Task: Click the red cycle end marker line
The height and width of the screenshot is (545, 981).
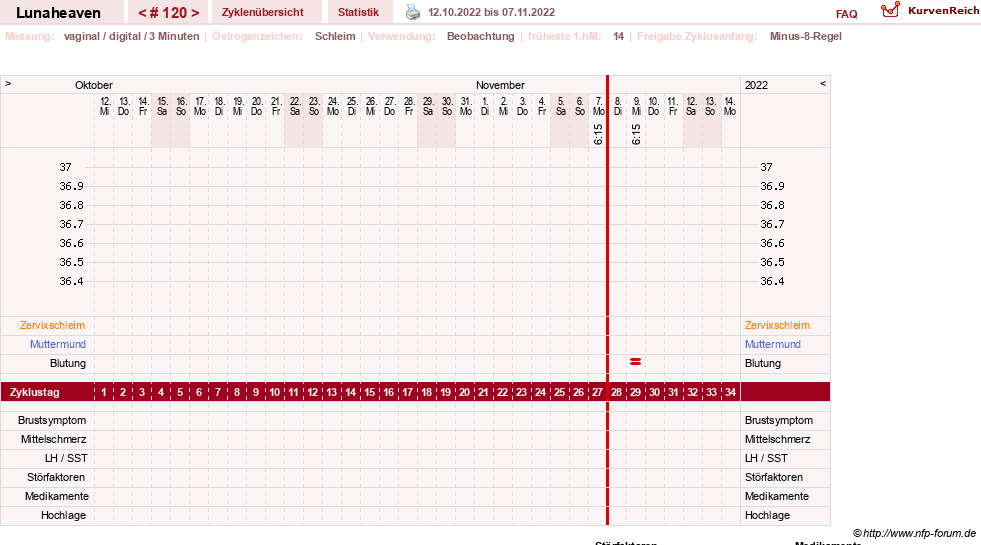Action: [x=607, y=300]
